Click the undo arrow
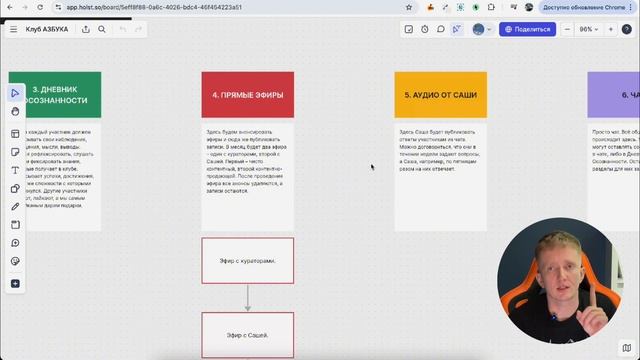Image resolution: width=640 pixels, height=360 pixels. click(123, 29)
